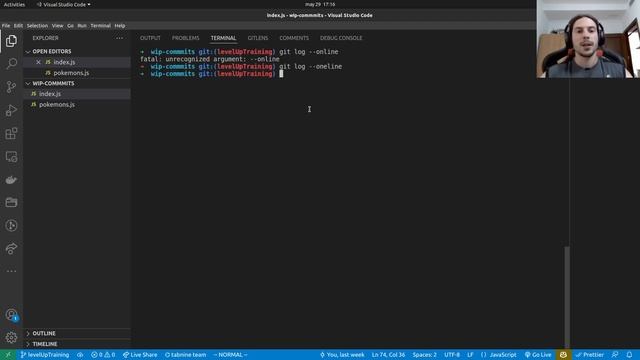Open the Accounts icon

tap(11, 315)
